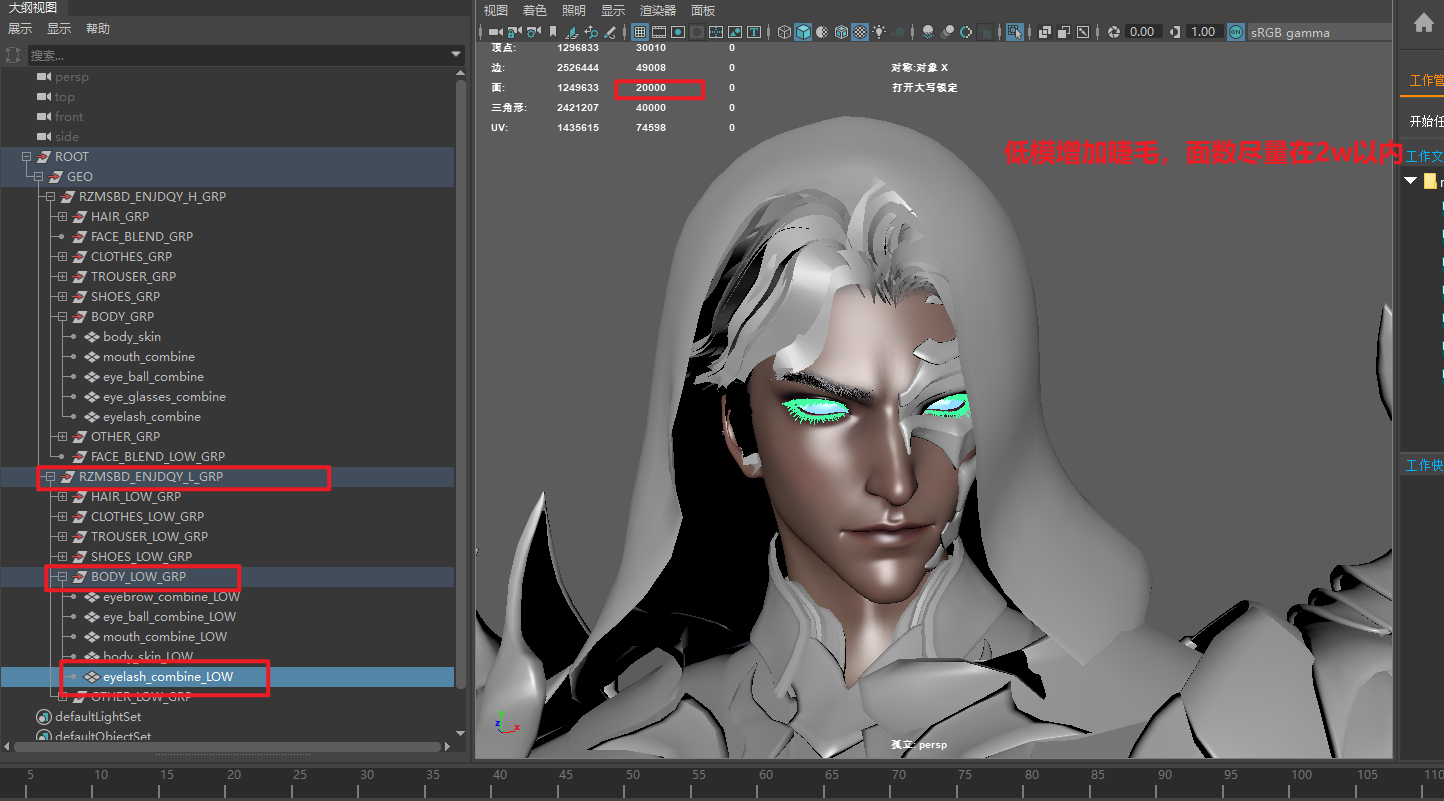The width and height of the screenshot is (1444, 801).
Task: Enable wireframe display cube icon
Action: tap(783, 32)
